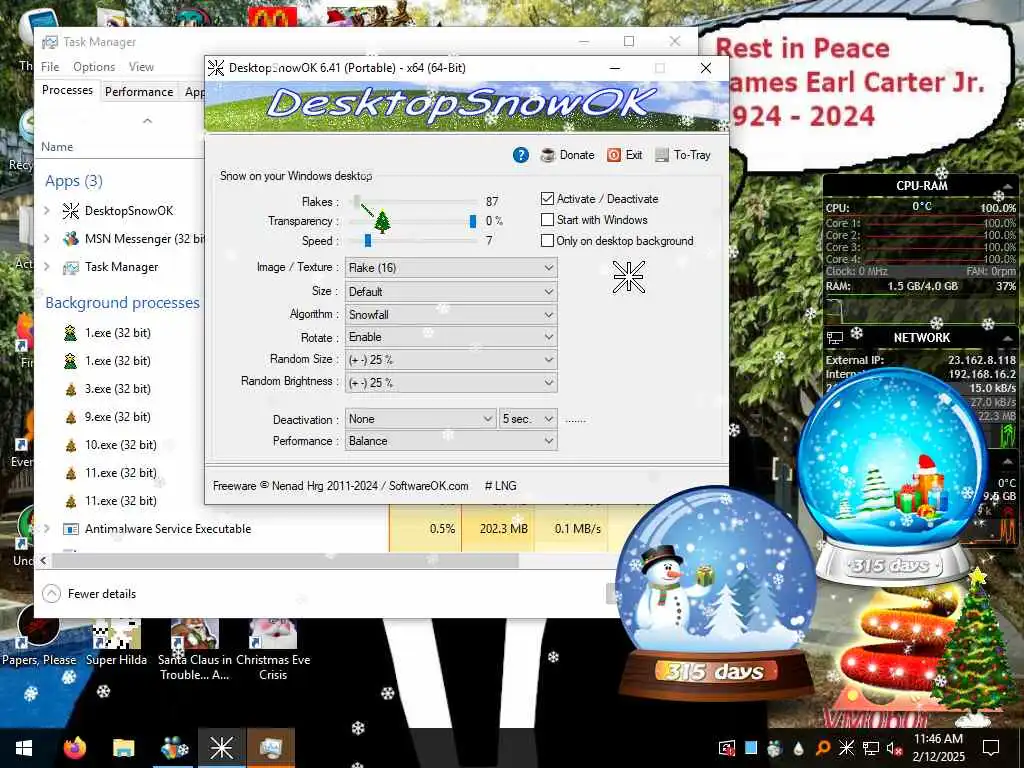Viewport: 1024px width, 768px height.
Task: Click the CPU-RAM gadget header
Action: 921,185
